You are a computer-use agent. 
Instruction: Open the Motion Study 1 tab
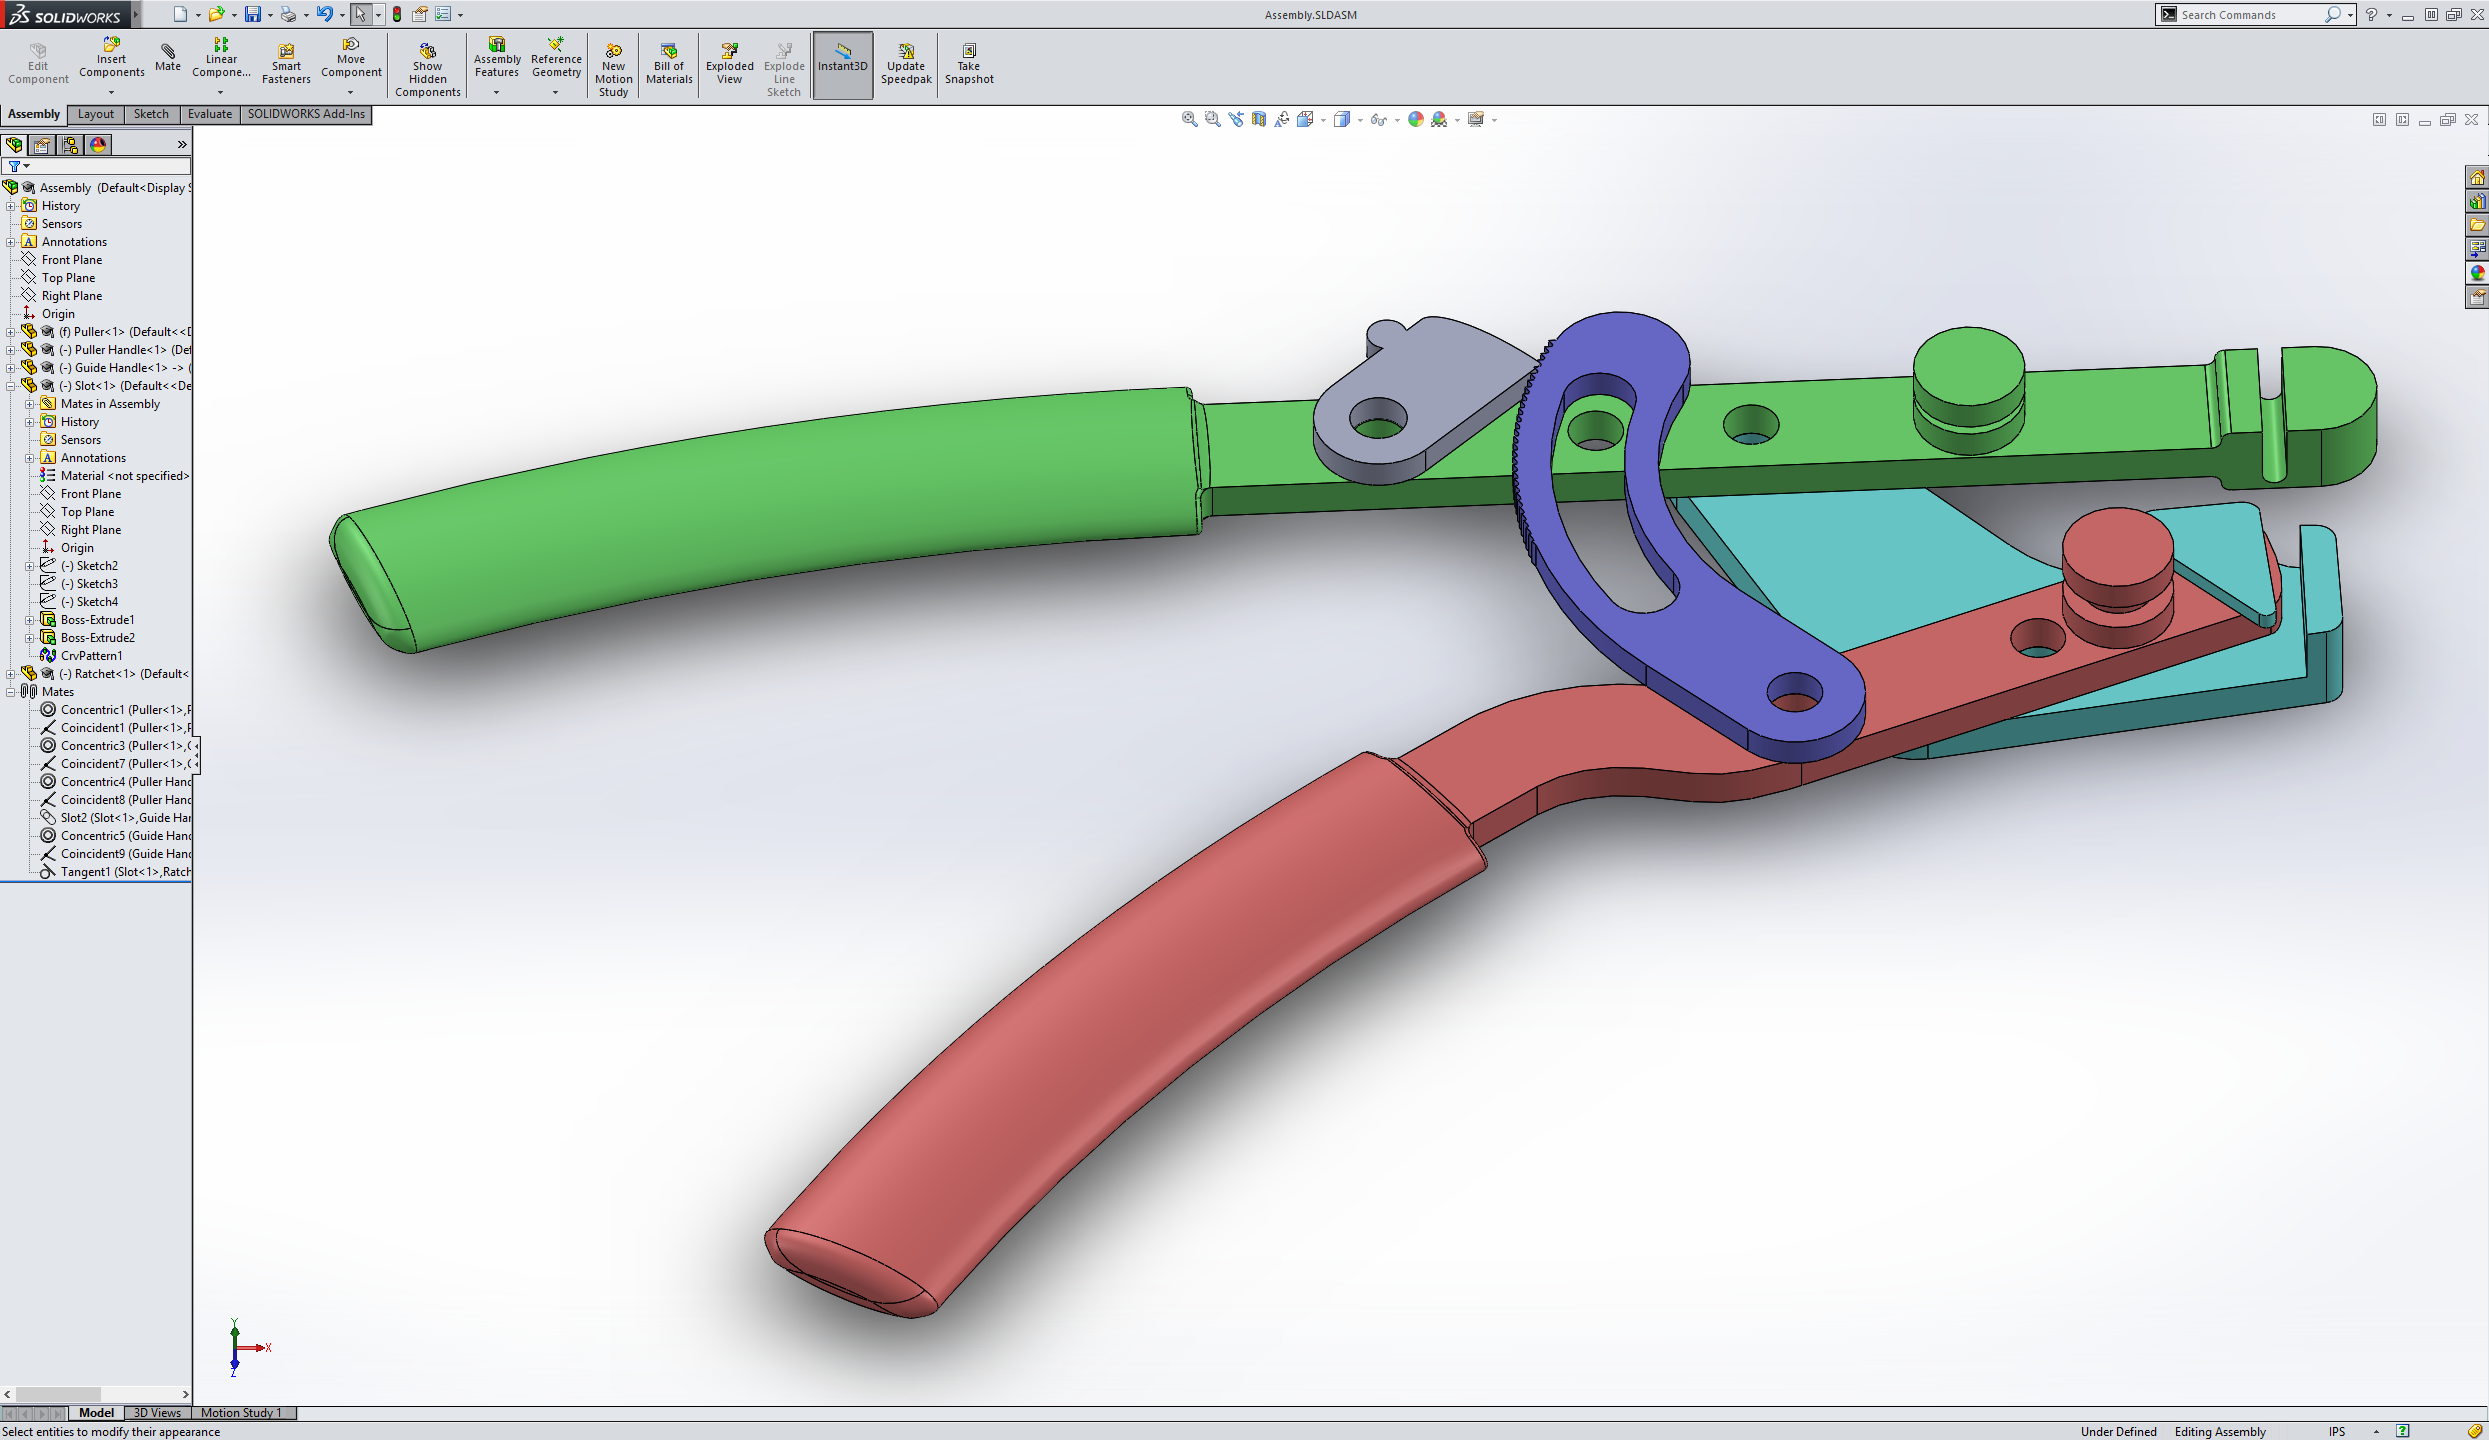tap(242, 1413)
